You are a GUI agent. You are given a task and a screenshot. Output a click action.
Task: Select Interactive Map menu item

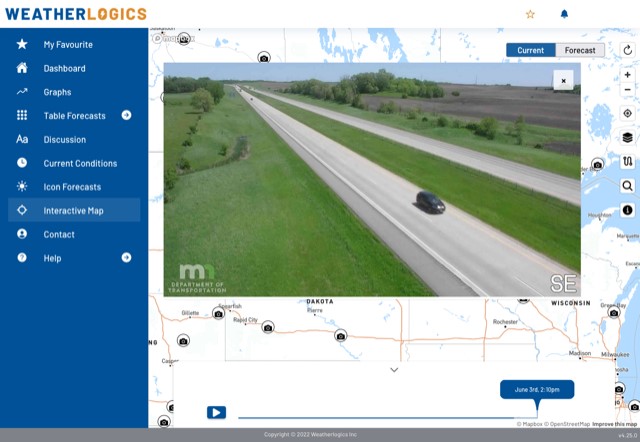(x=74, y=210)
